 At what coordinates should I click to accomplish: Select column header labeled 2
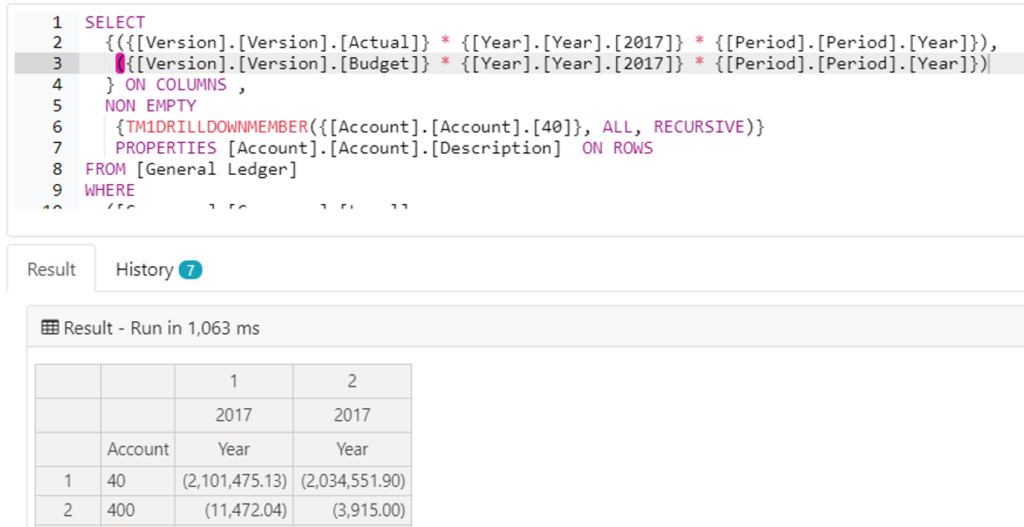click(x=352, y=381)
